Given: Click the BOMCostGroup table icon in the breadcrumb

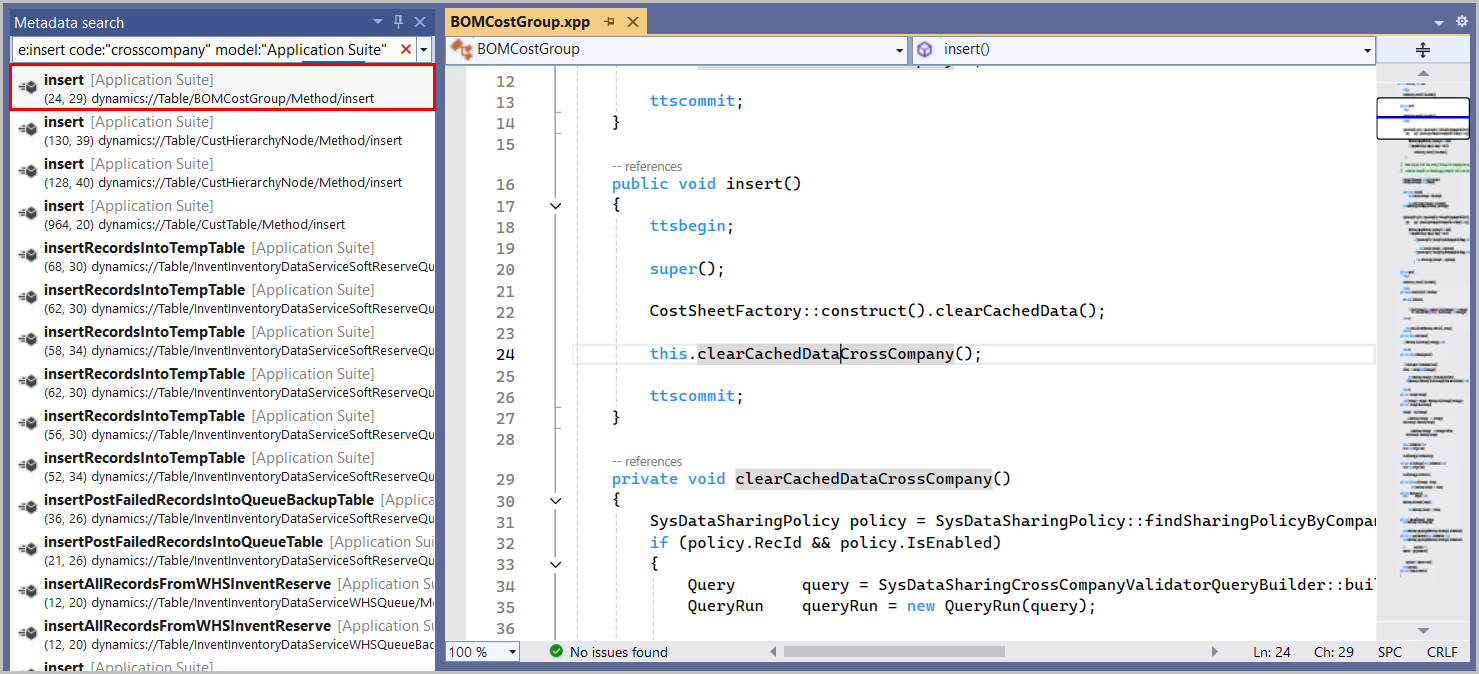Looking at the screenshot, I should 459,48.
